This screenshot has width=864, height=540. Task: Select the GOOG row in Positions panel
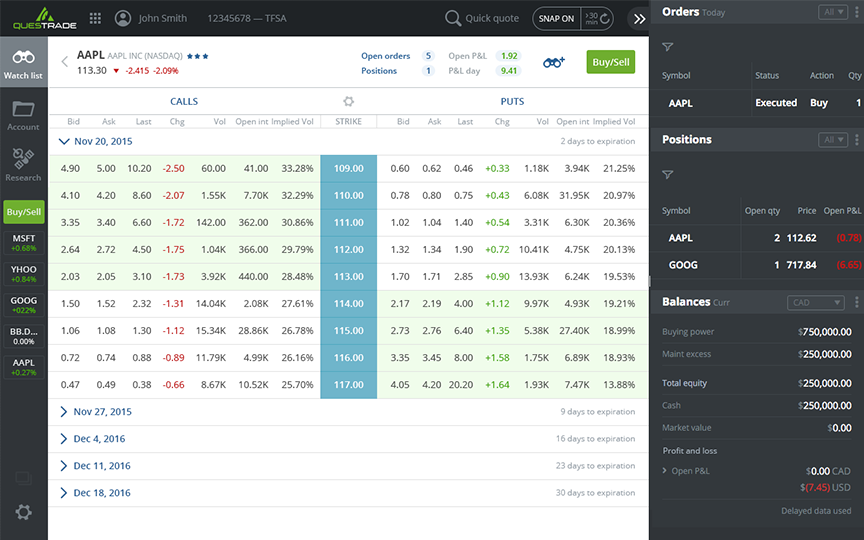[757, 265]
